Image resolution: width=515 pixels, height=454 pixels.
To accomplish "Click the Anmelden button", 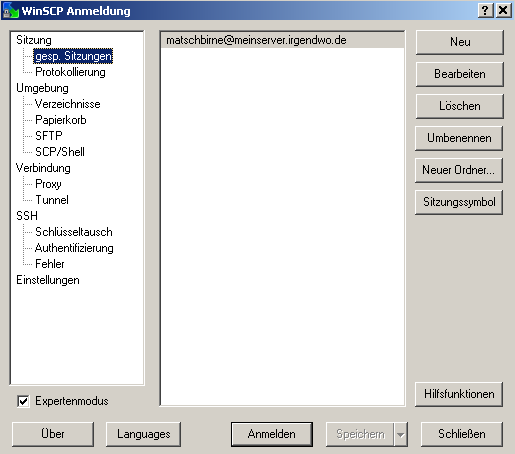I will 272,434.
